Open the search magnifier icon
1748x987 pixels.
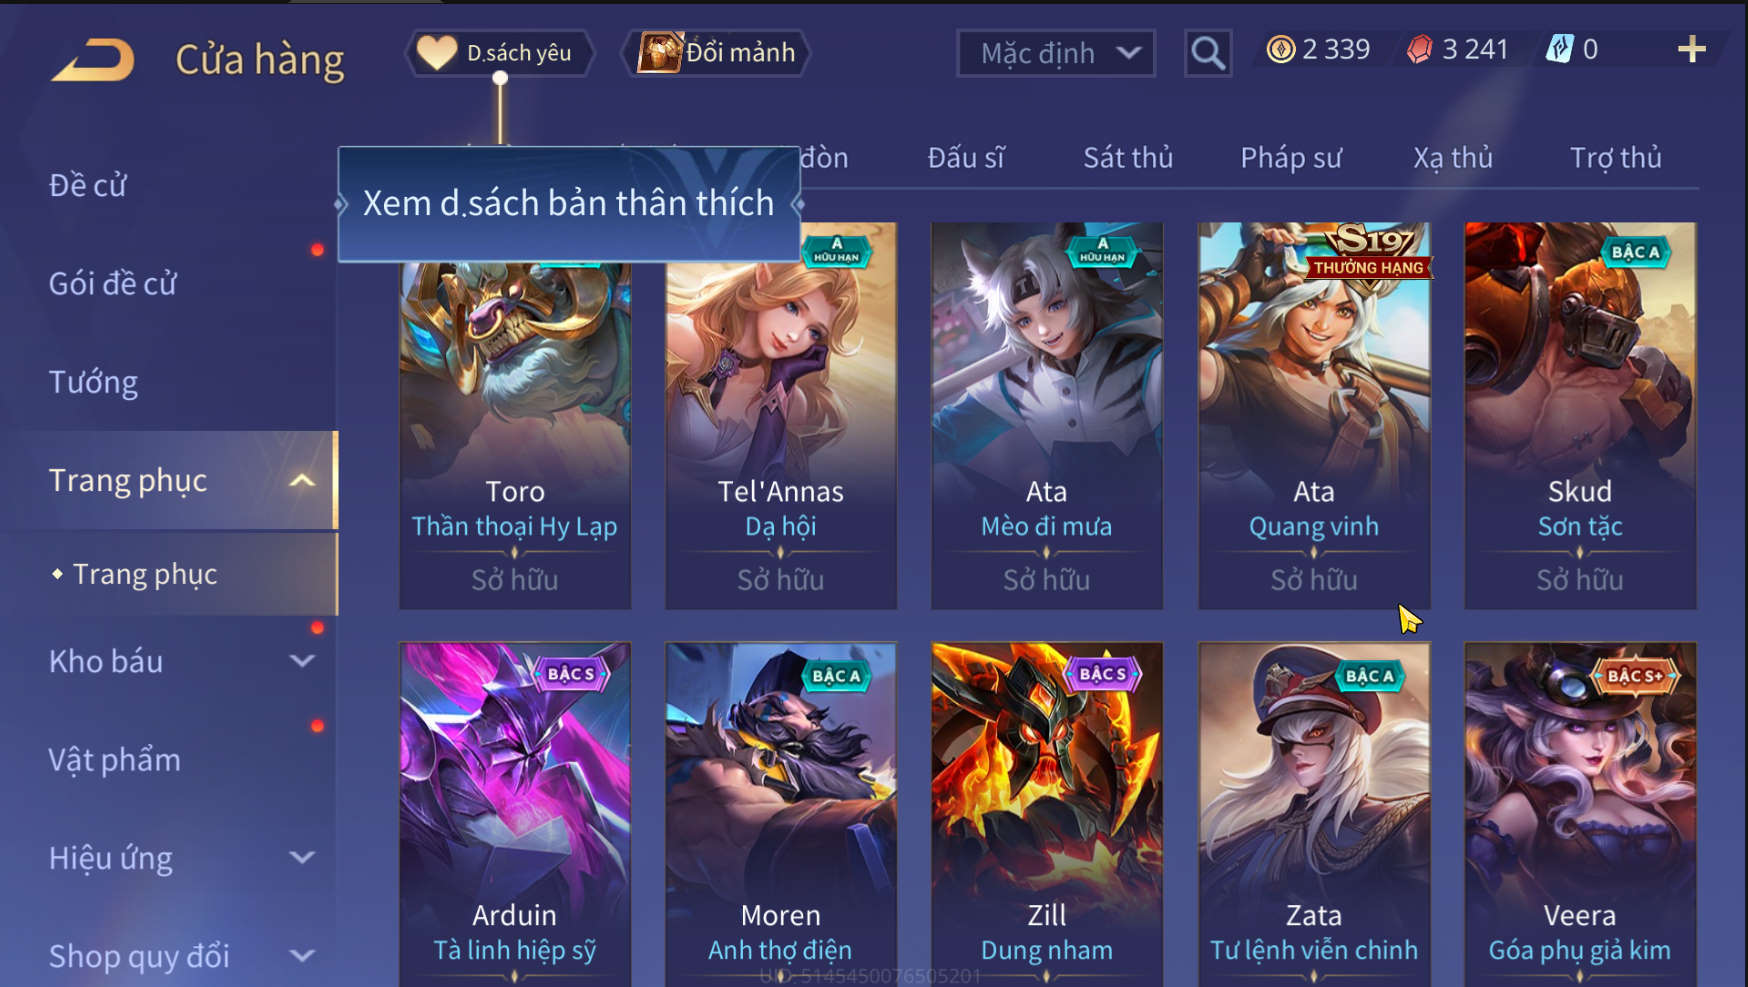(x=1208, y=53)
